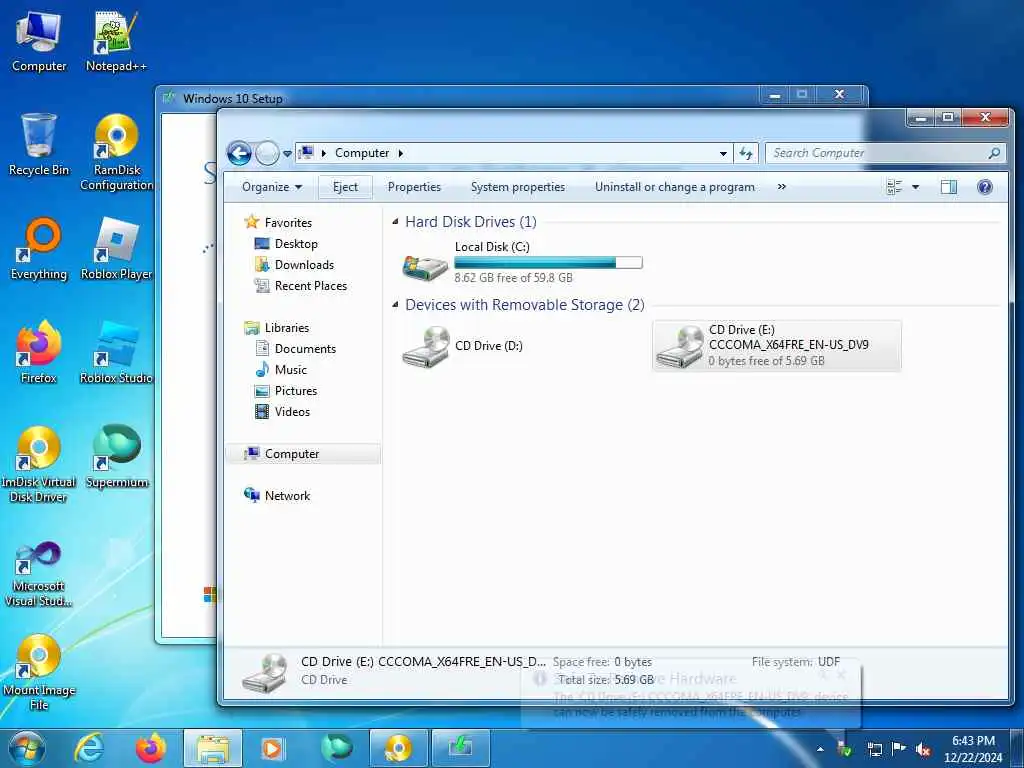Select the Firefox desktop shortcut
Viewport: 1024px width, 768px height.
point(39,353)
